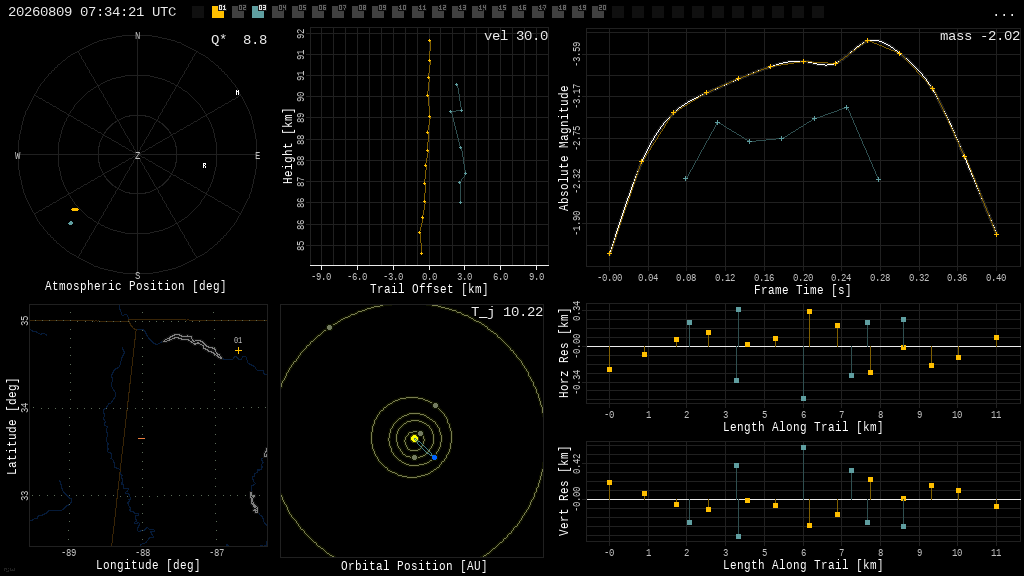Toggle station 07 square in top bar
1024x576 pixels.
(338, 12)
